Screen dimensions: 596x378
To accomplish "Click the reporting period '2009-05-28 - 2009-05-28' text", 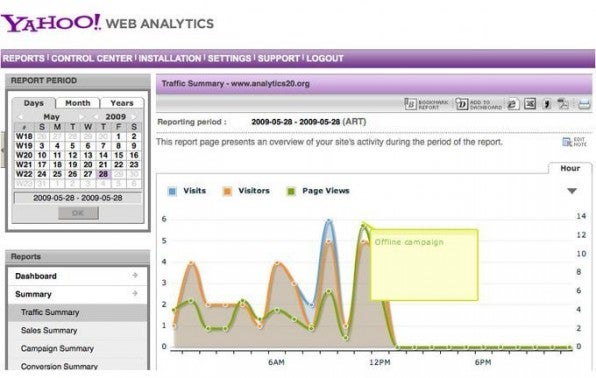I will click(x=296, y=122).
